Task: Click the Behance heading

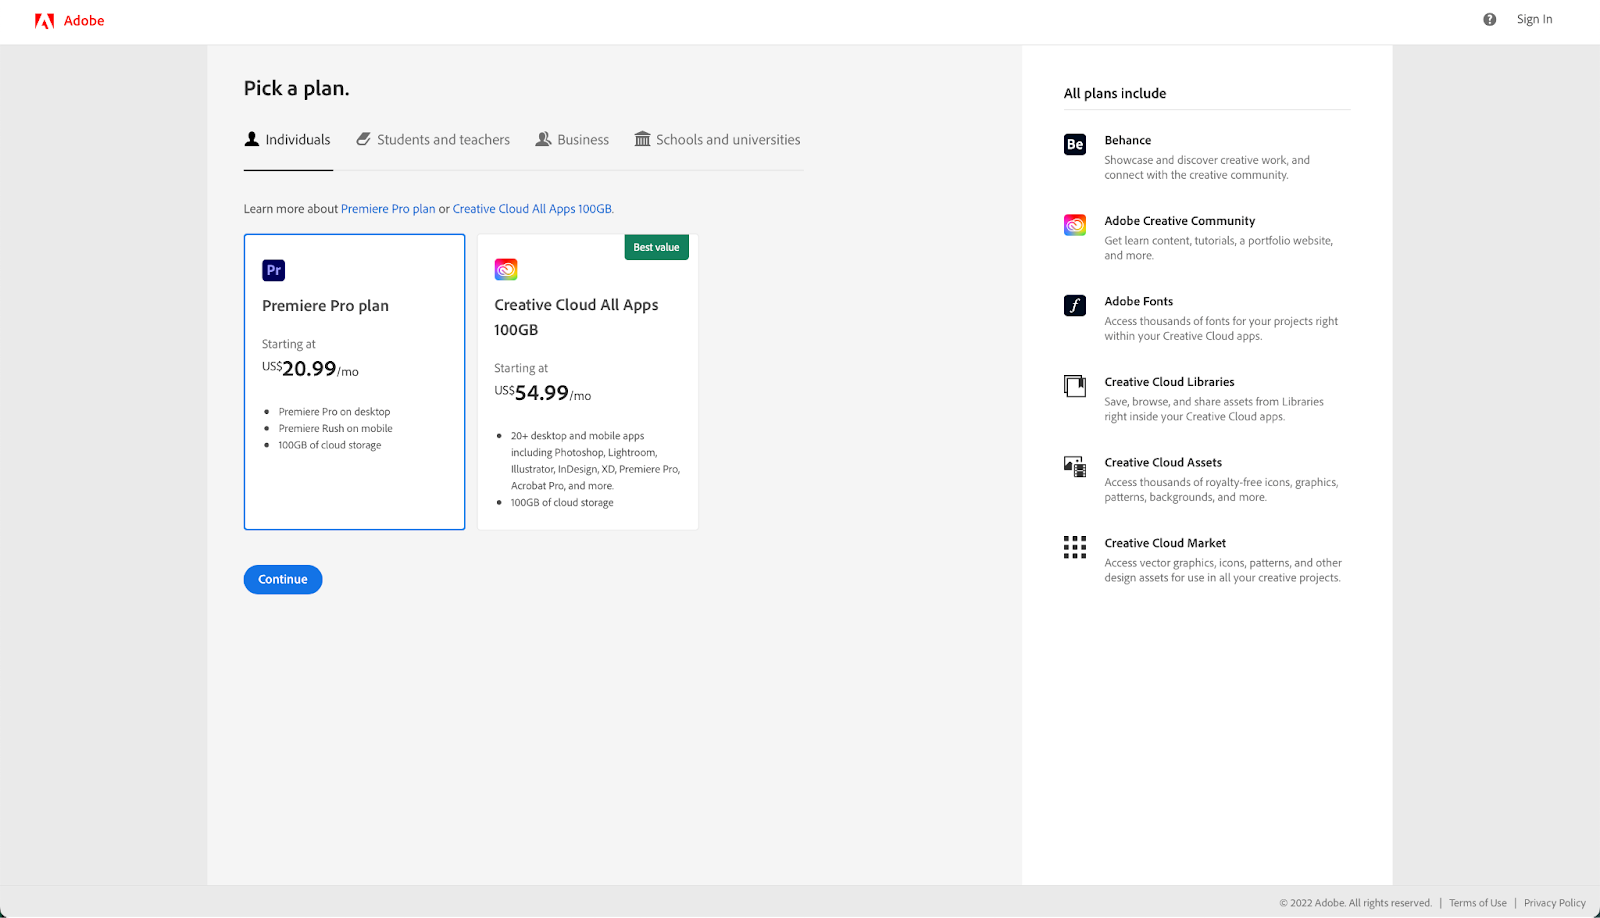Action: coord(1127,141)
